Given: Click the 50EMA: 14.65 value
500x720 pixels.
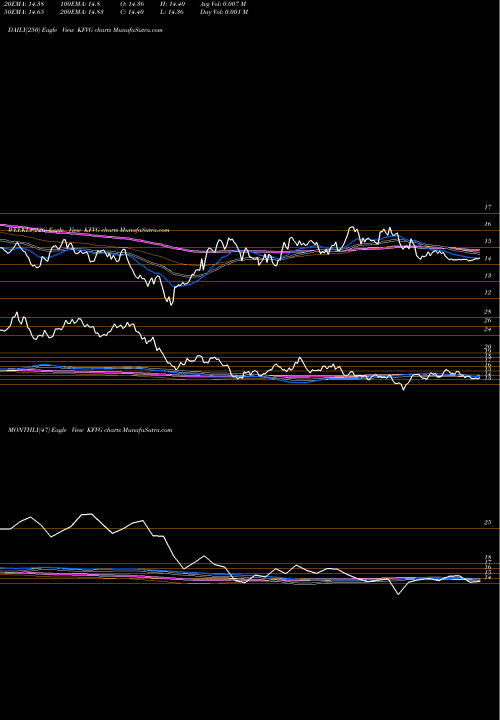Looking at the screenshot, I should click(26, 12).
